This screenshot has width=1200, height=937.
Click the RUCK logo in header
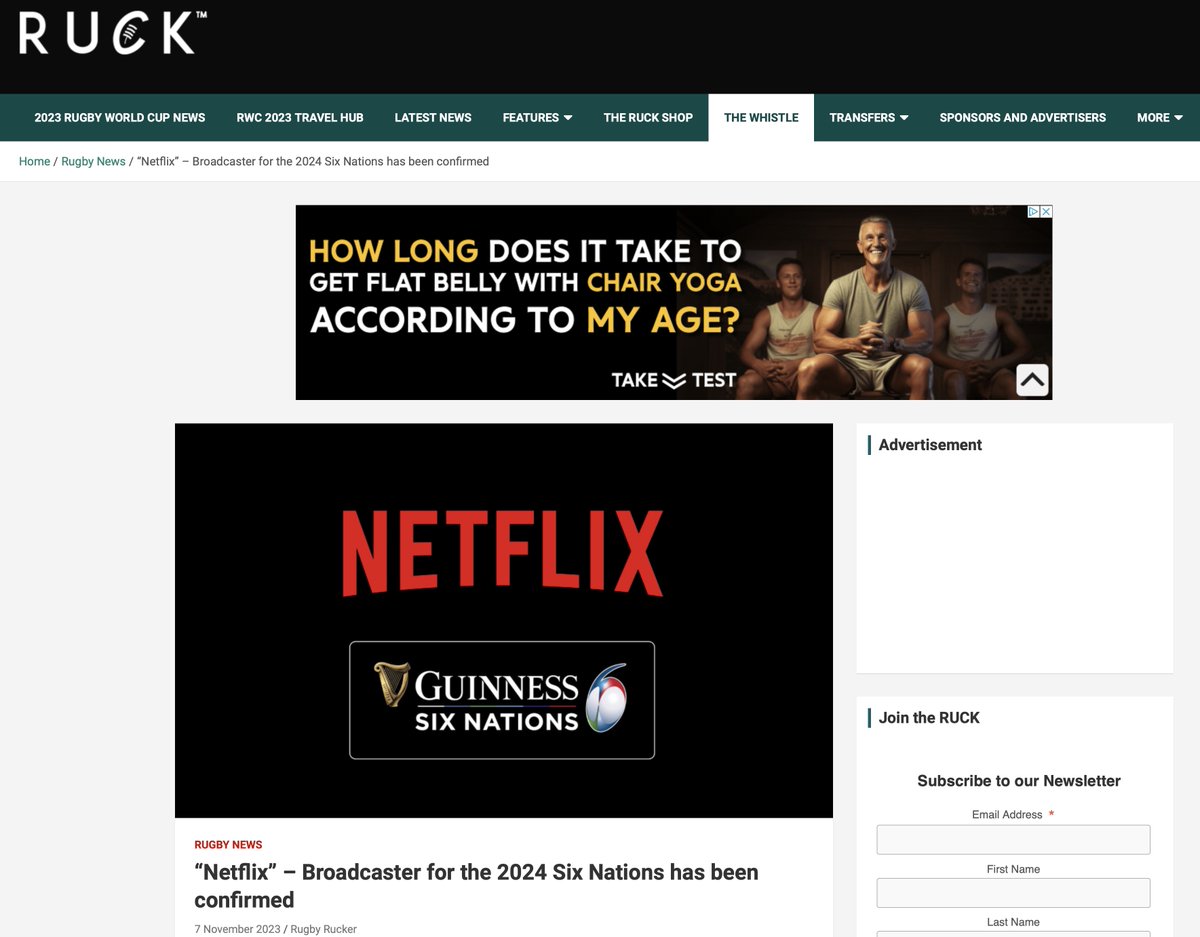click(112, 33)
